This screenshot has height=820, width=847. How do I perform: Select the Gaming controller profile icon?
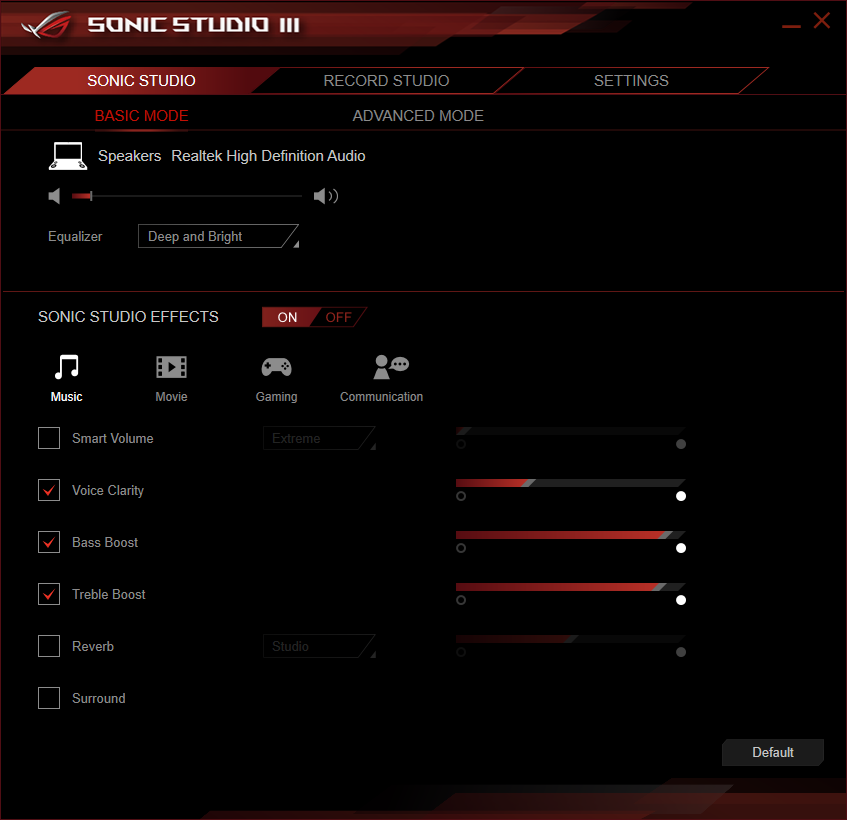[x=276, y=367]
